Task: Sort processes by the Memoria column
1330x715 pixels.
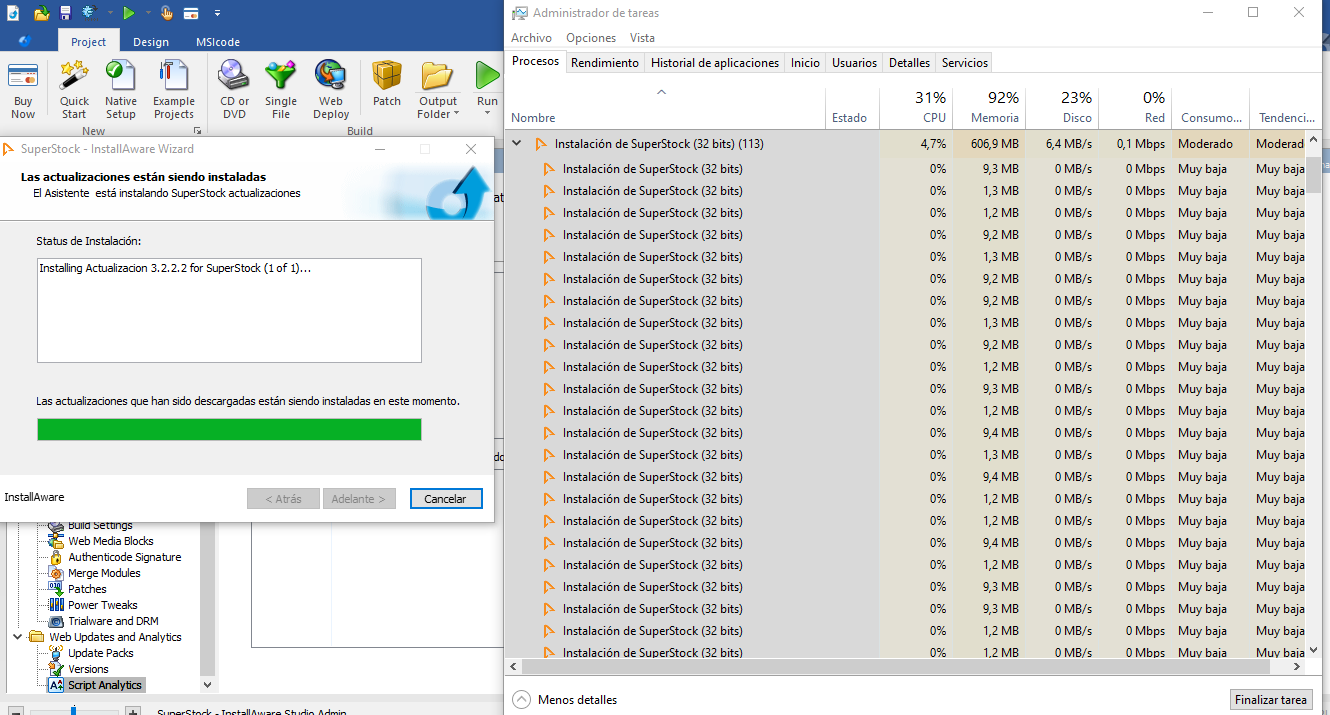Action: (988, 107)
